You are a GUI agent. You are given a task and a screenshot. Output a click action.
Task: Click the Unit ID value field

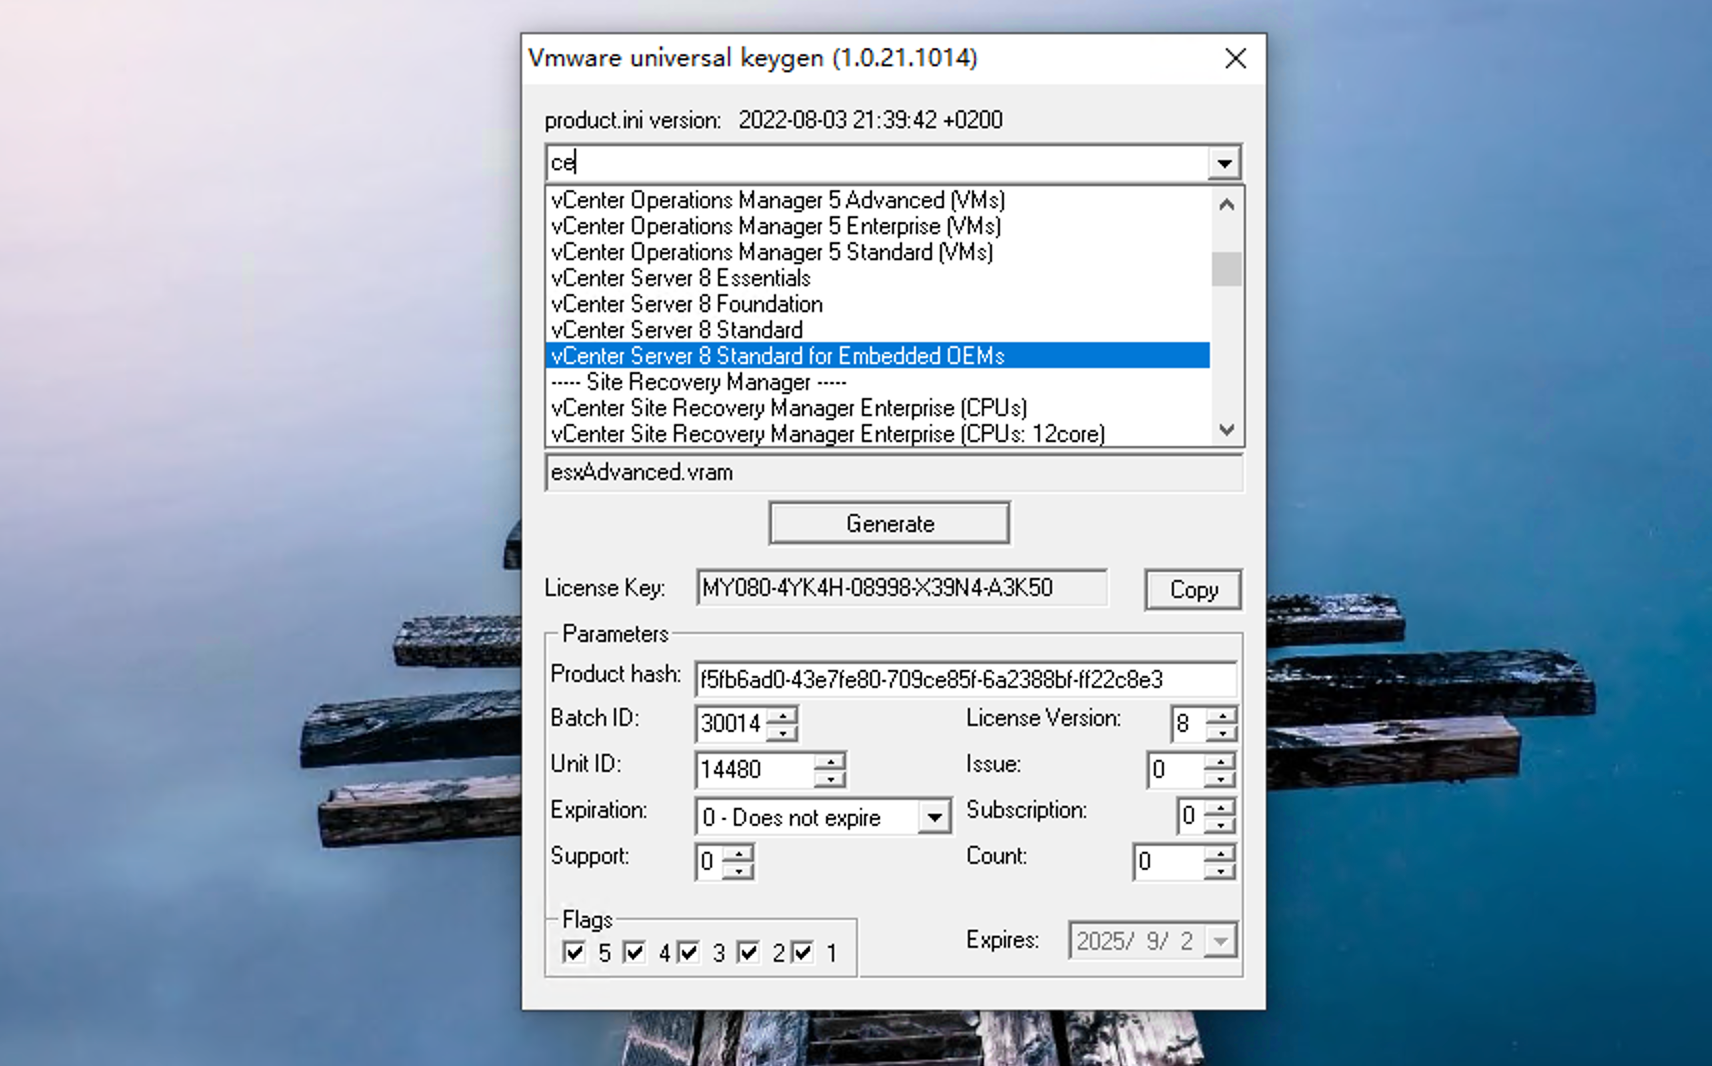coord(755,770)
